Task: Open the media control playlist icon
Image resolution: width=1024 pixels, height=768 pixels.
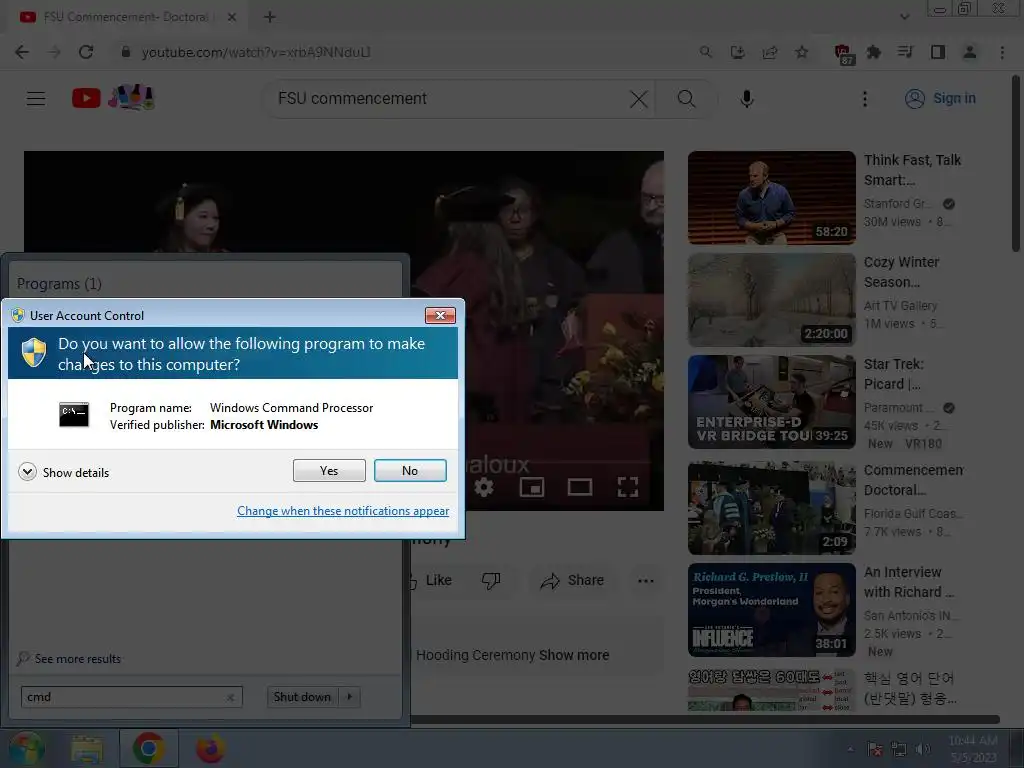Action: tap(905, 52)
